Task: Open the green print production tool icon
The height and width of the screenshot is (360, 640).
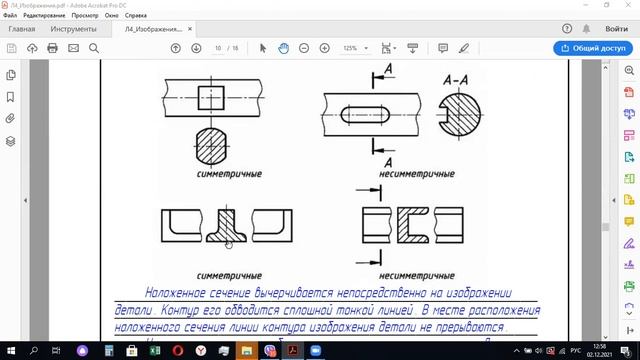Action: (629, 286)
